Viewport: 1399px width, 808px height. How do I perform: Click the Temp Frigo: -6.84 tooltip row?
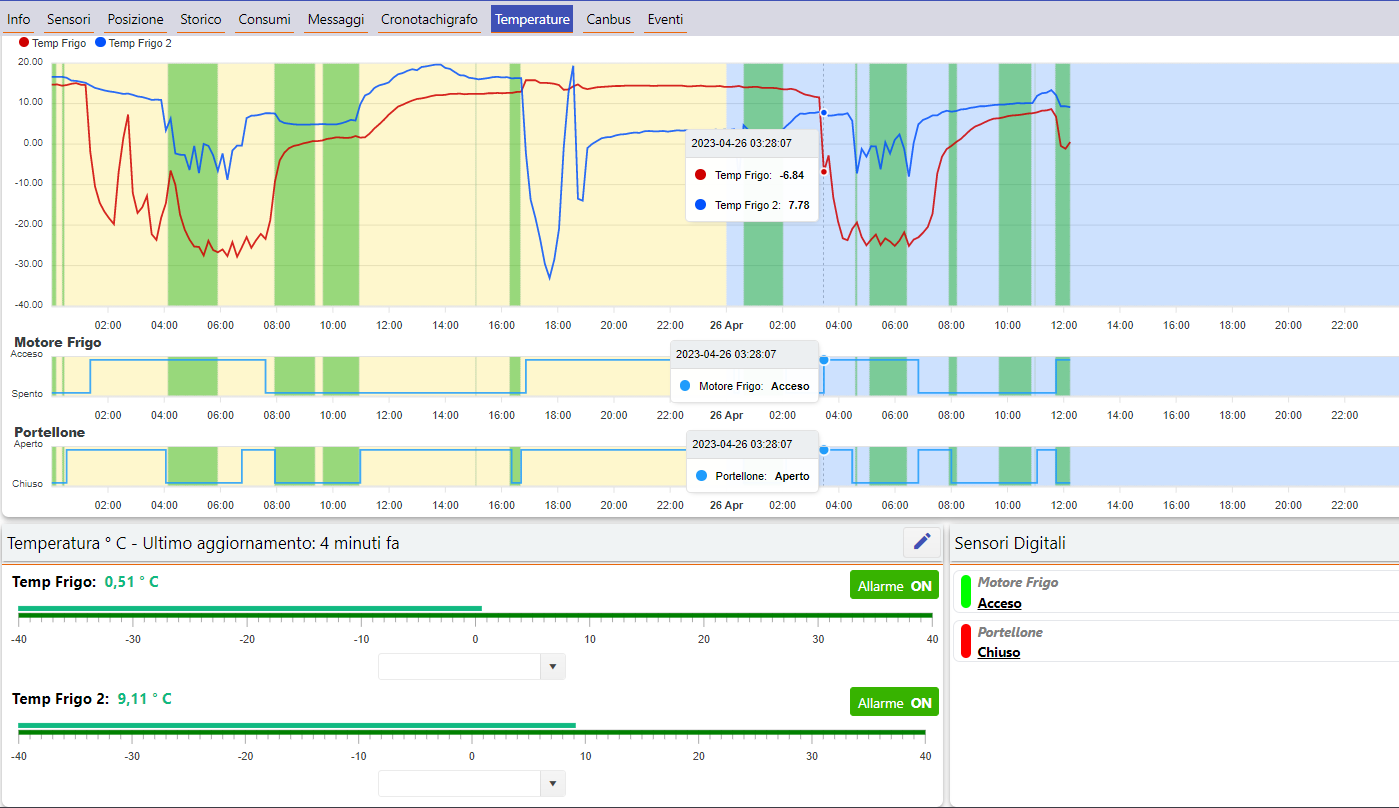pos(752,175)
